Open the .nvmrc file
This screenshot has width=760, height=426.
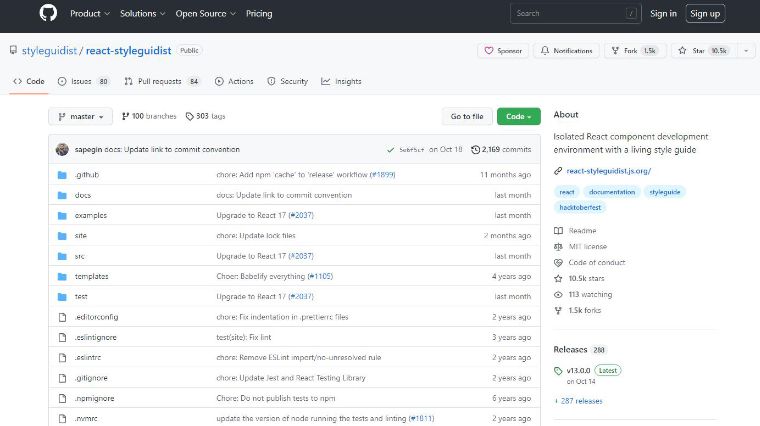pyautogui.click(x=86, y=418)
